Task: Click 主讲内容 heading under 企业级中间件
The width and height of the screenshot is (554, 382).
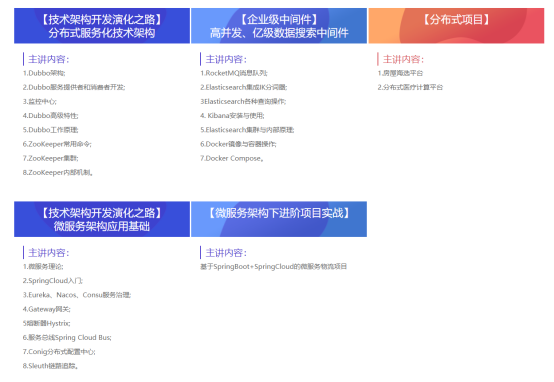Action: point(226,59)
